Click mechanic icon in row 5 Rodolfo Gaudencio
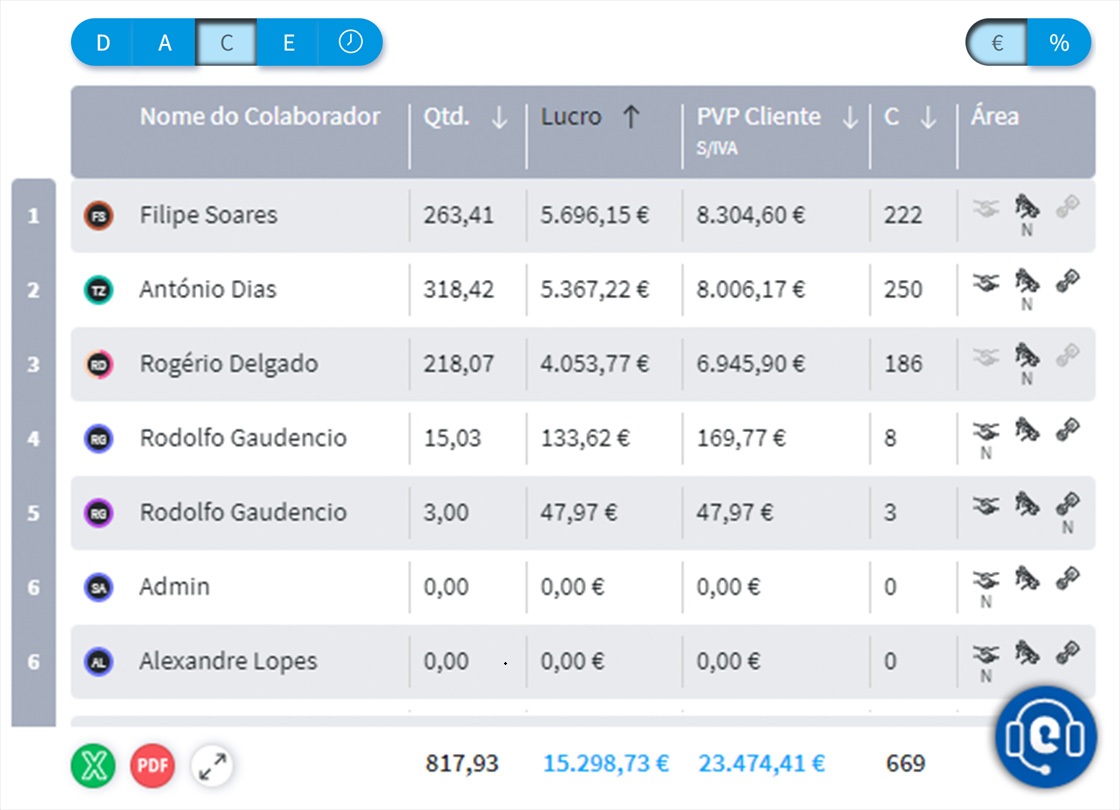This screenshot has width=1120, height=810. pyautogui.click(x=1026, y=504)
